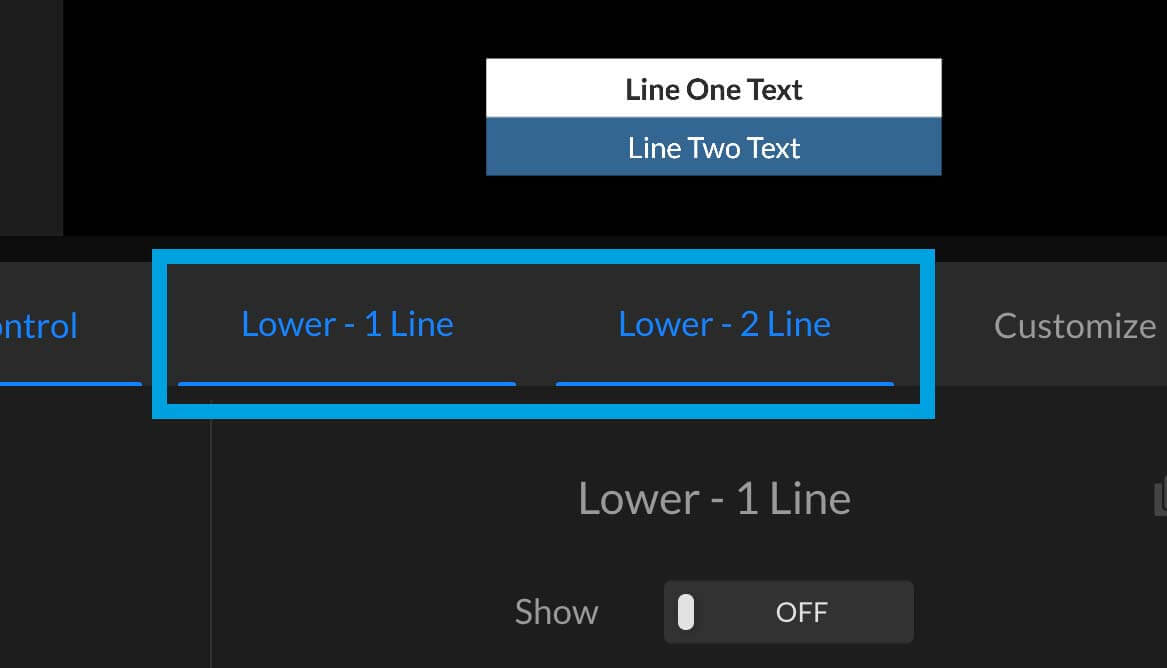Image resolution: width=1167 pixels, height=668 pixels.
Task: Click the blue underline under the Control tab
Action: click(x=71, y=384)
